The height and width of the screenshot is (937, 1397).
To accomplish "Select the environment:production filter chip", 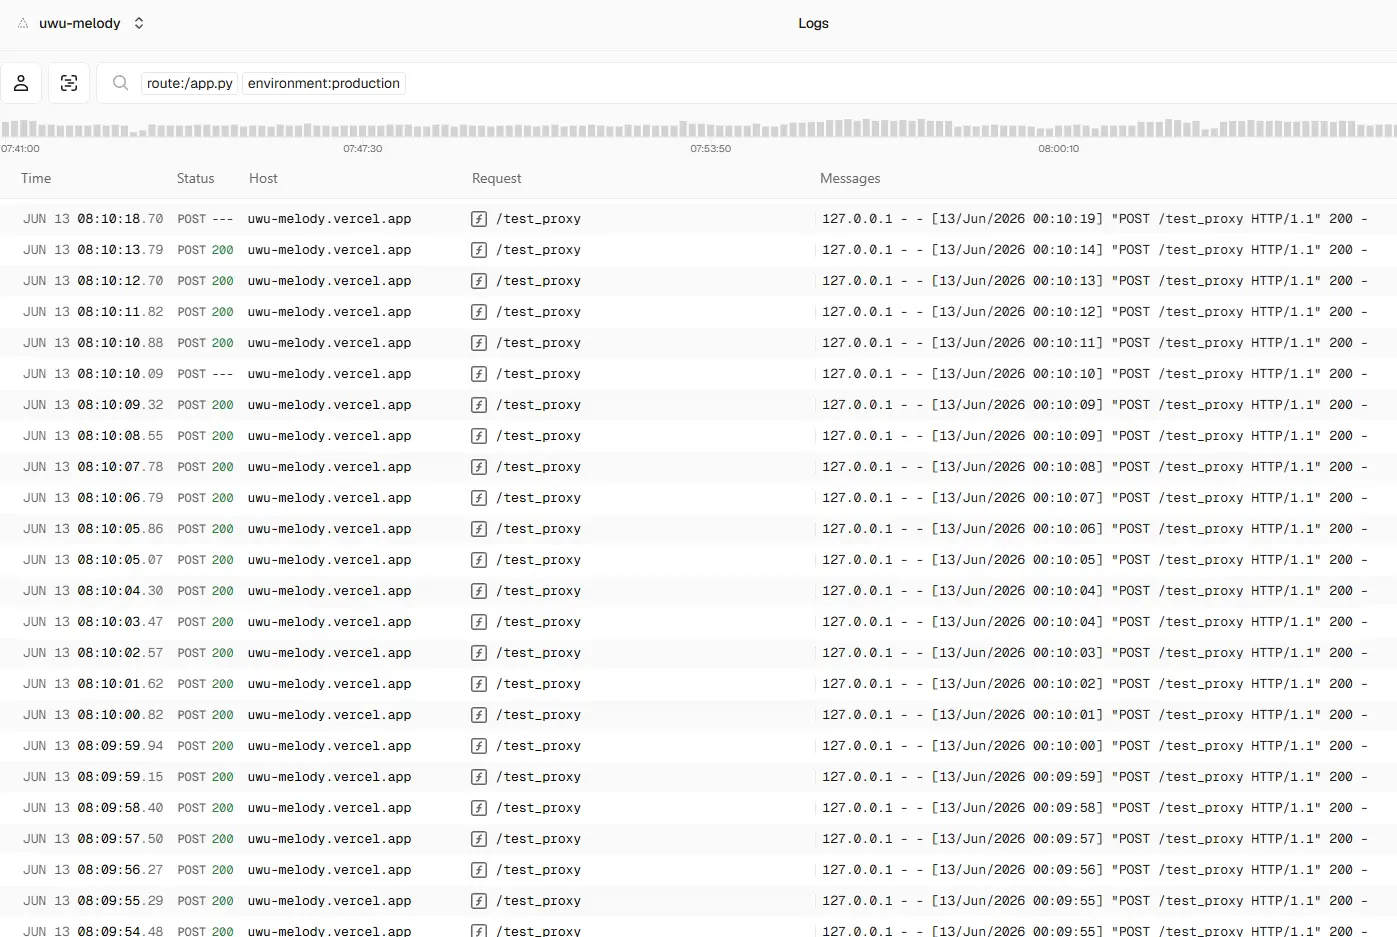I will tap(324, 83).
